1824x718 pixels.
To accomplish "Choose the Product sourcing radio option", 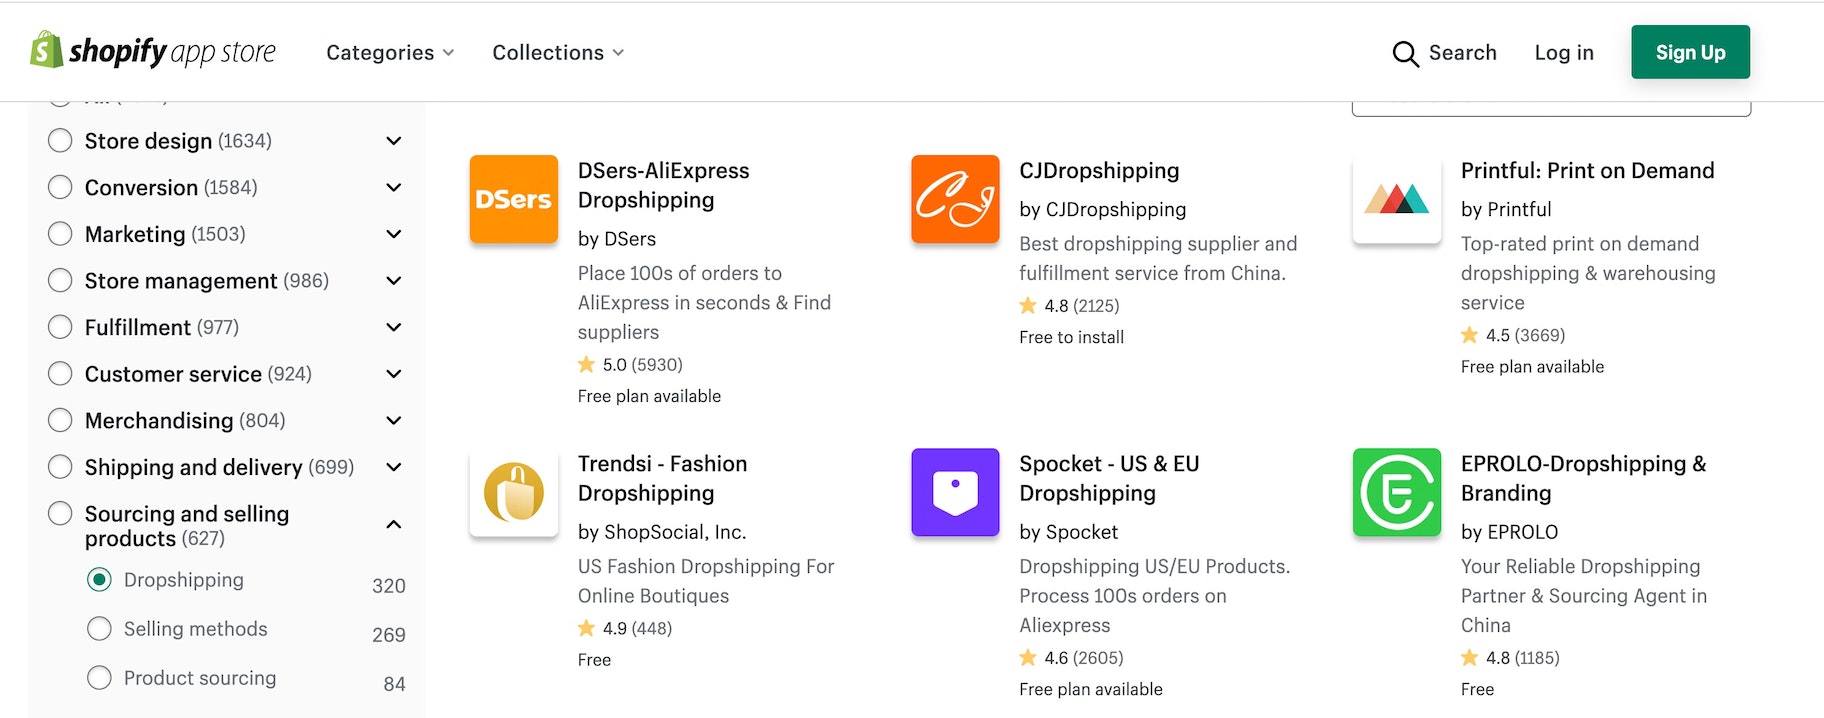I will point(99,678).
